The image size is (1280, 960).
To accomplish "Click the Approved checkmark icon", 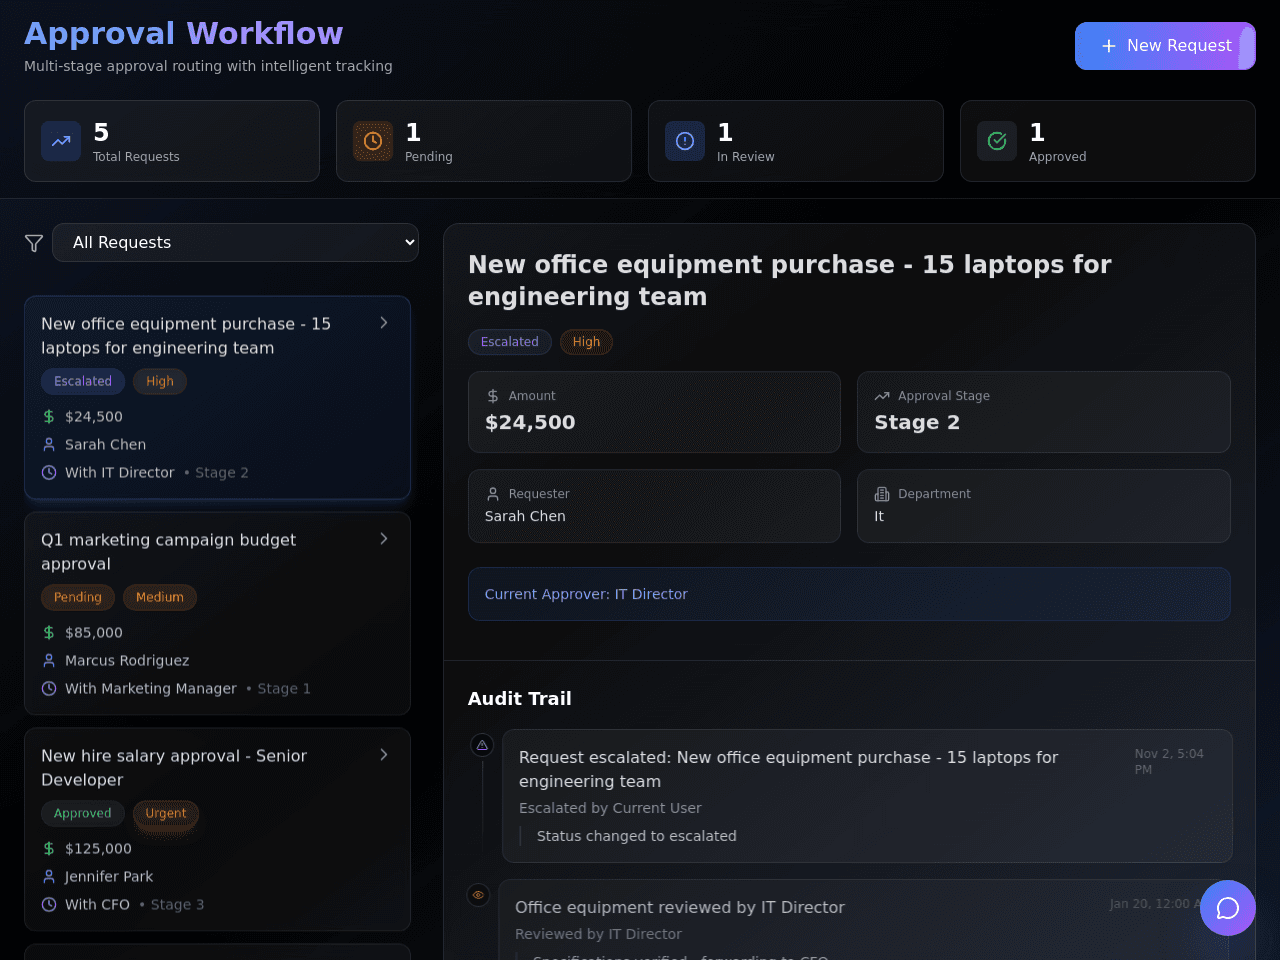I will (x=997, y=141).
